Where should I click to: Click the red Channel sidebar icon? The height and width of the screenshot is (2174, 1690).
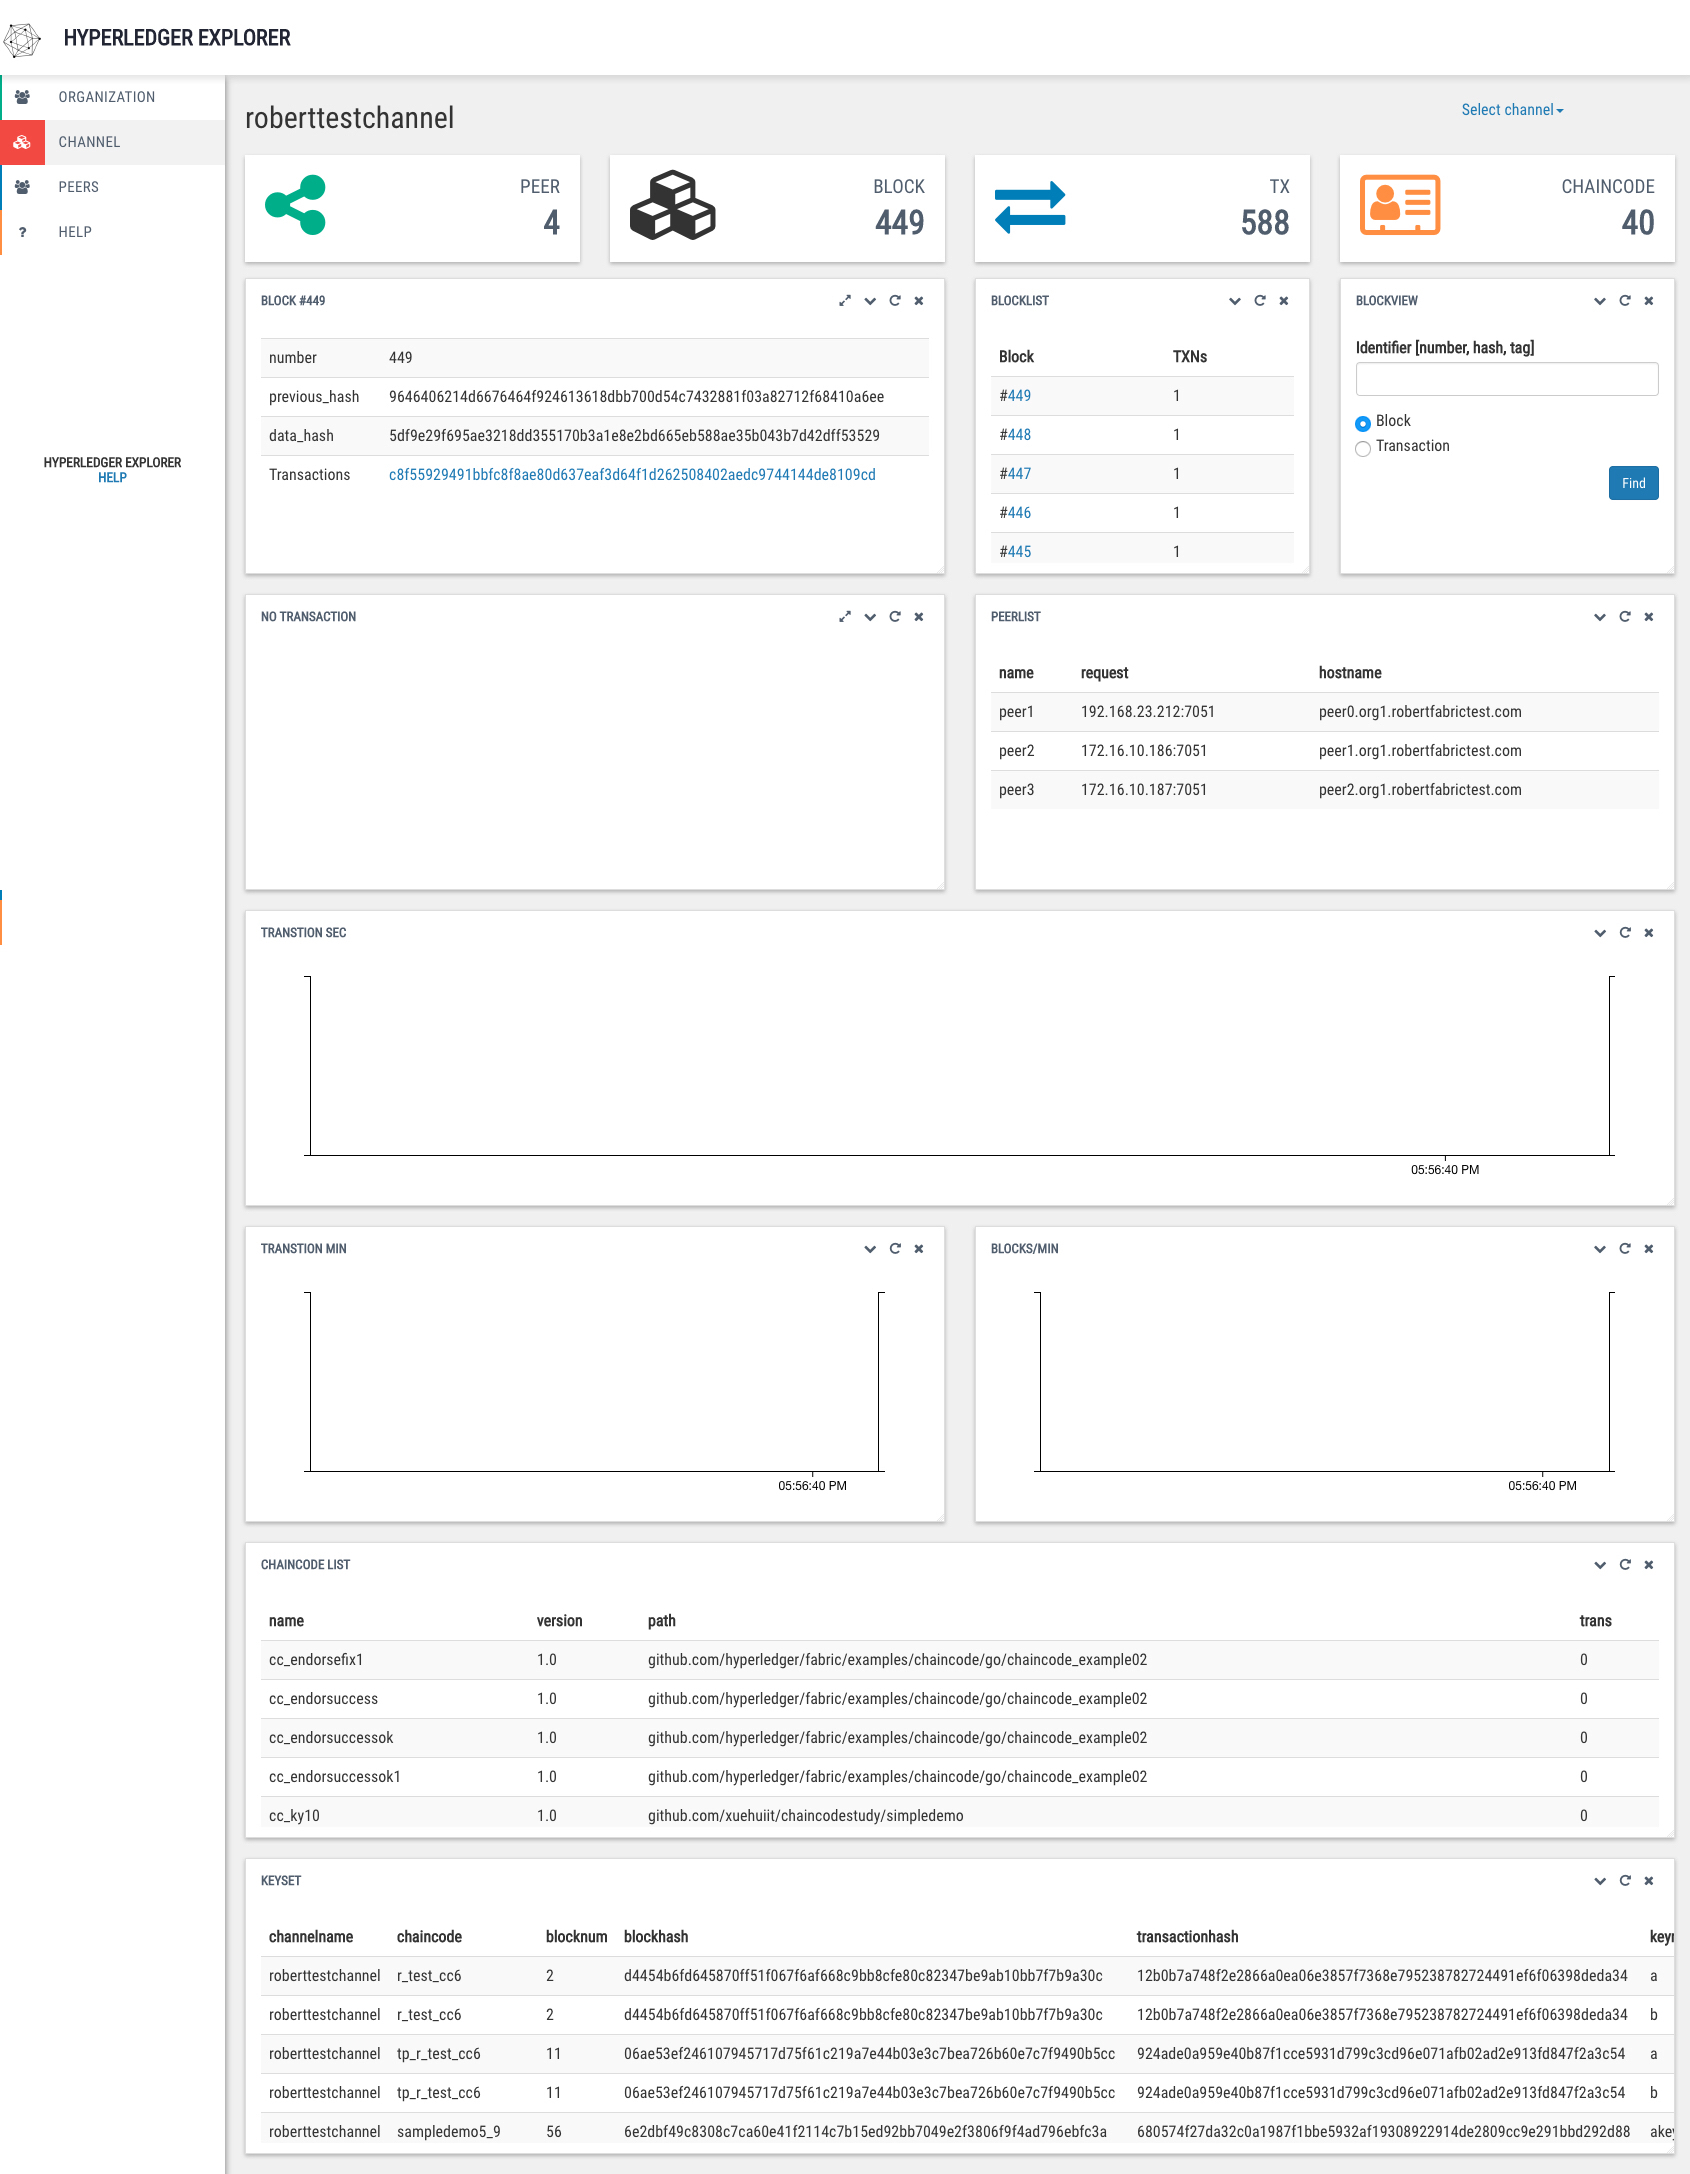pos(22,142)
